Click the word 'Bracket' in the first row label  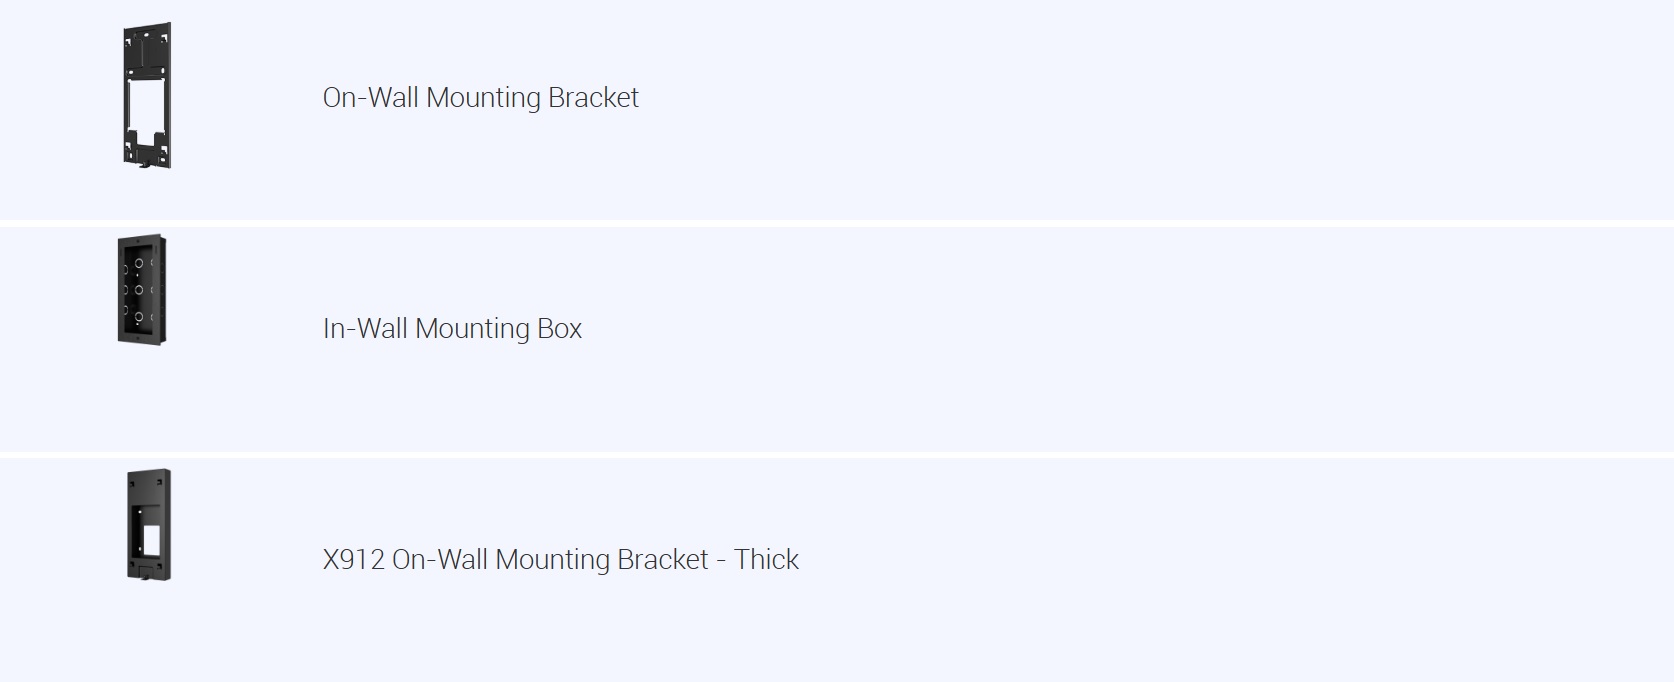(x=593, y=98)
